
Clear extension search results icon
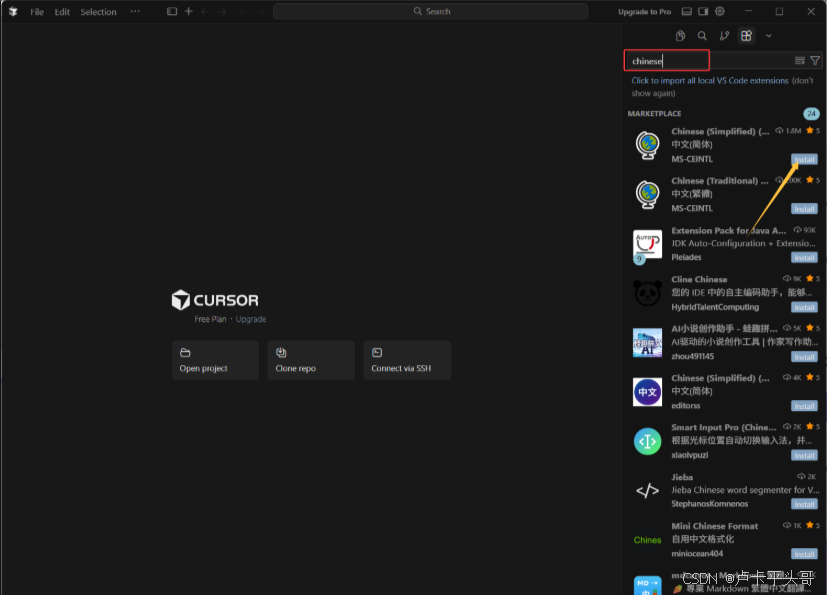(x=800, y=61)
